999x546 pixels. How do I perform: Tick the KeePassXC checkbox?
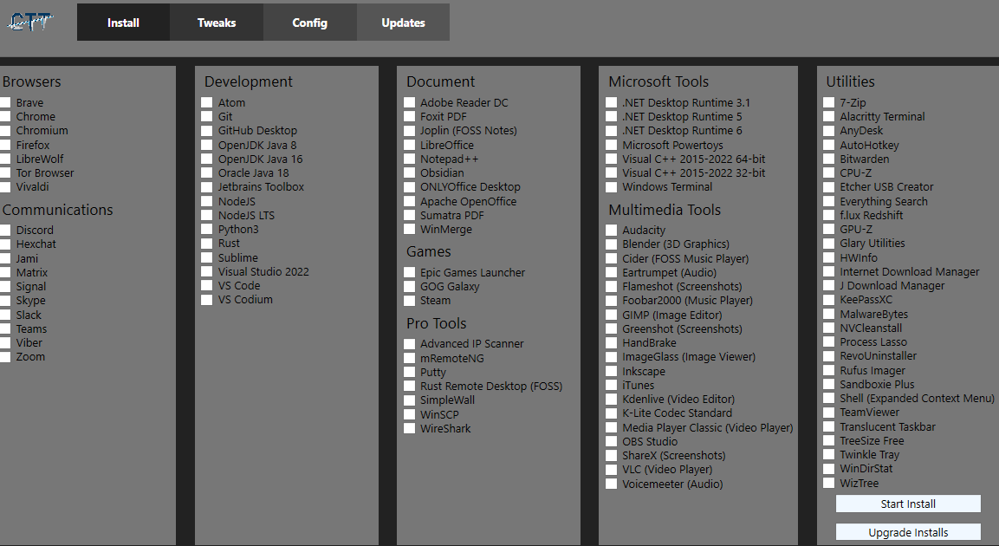829,299
